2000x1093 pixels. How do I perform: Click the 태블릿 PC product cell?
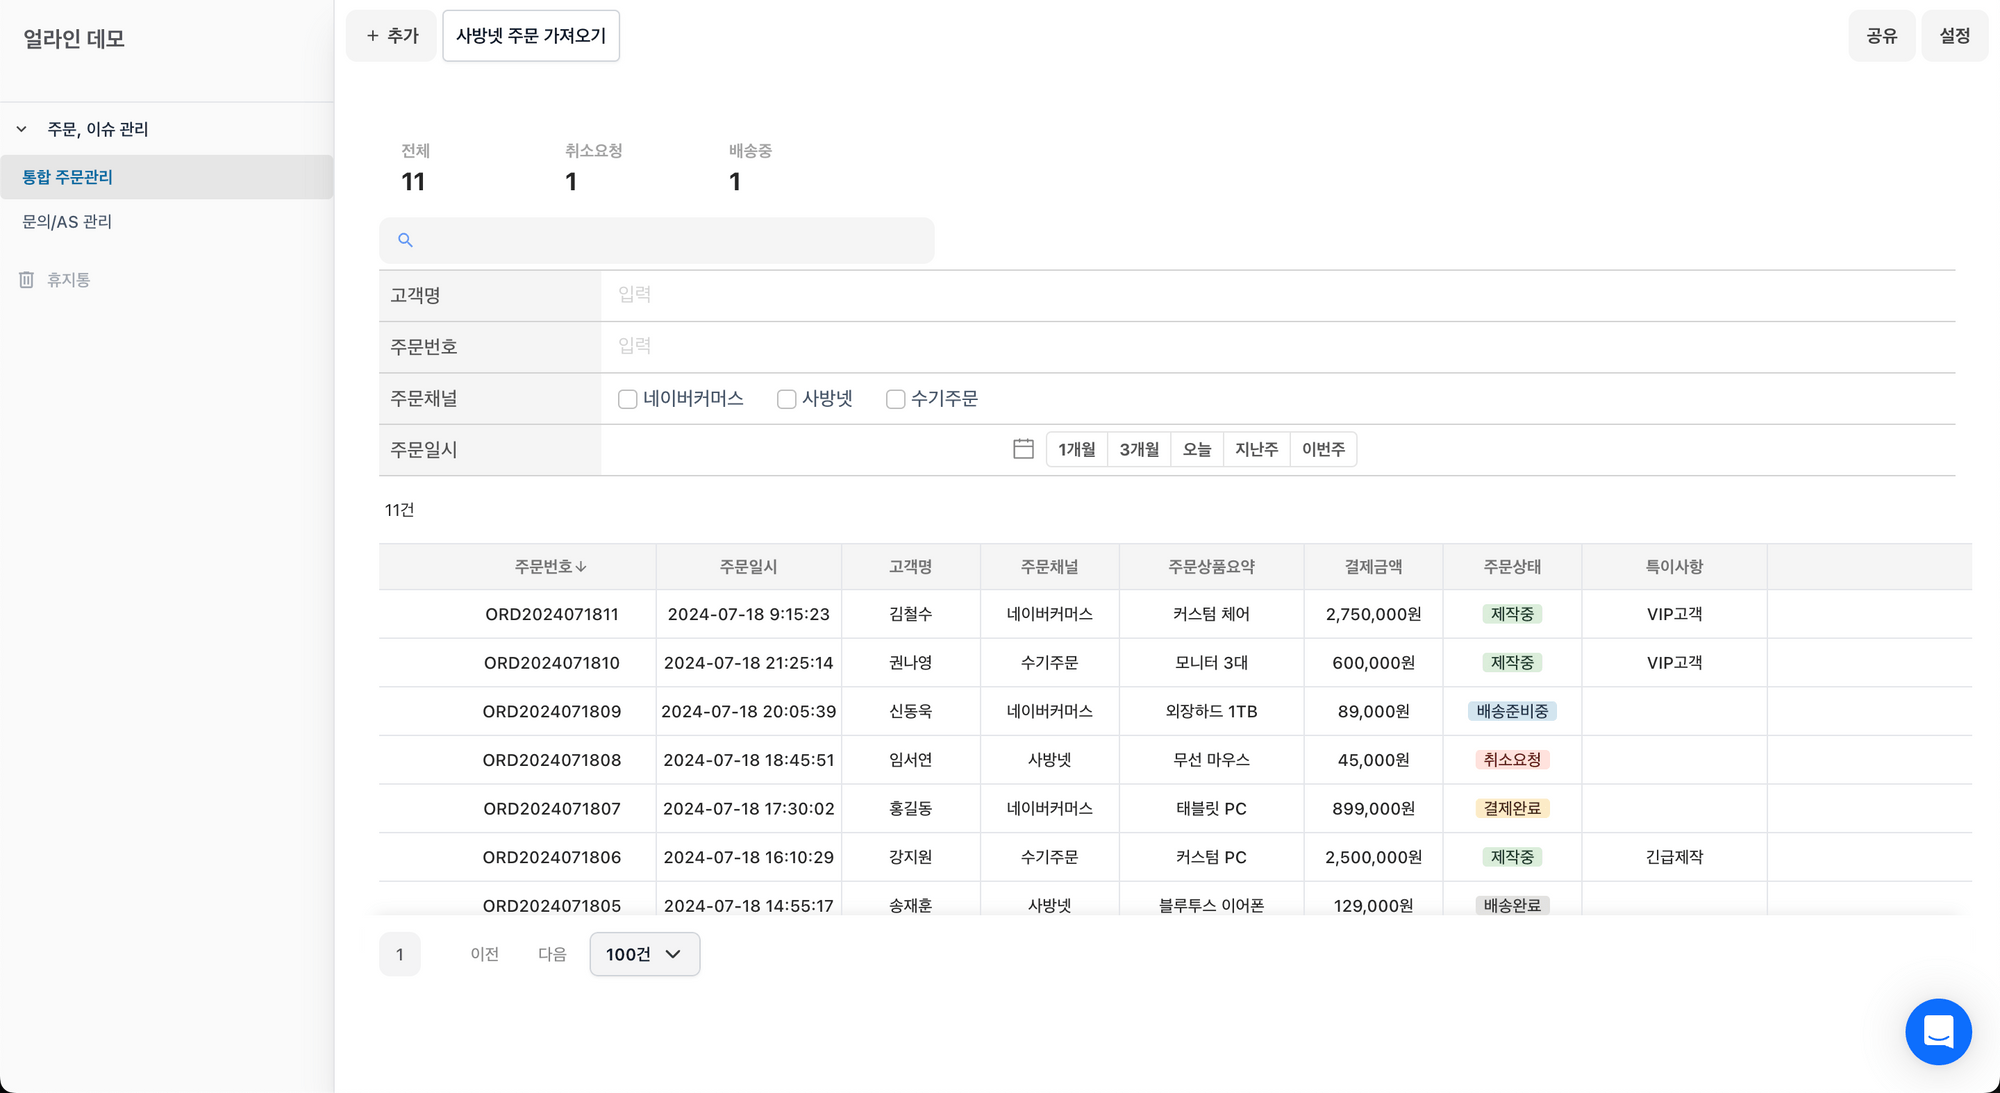(1212, 808)
